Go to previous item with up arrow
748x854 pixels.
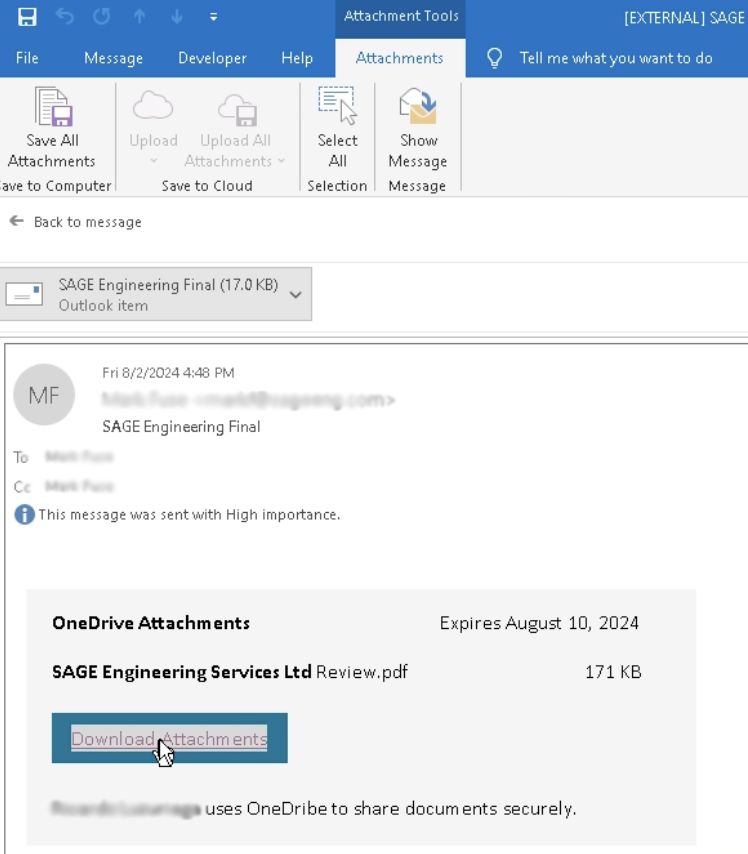click(138, 18)
